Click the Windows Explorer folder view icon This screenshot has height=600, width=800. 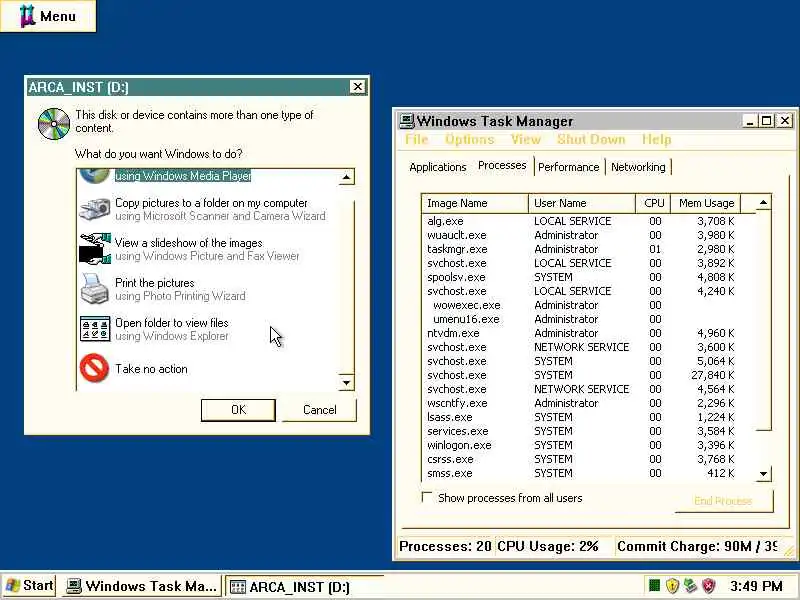(94, 329)
